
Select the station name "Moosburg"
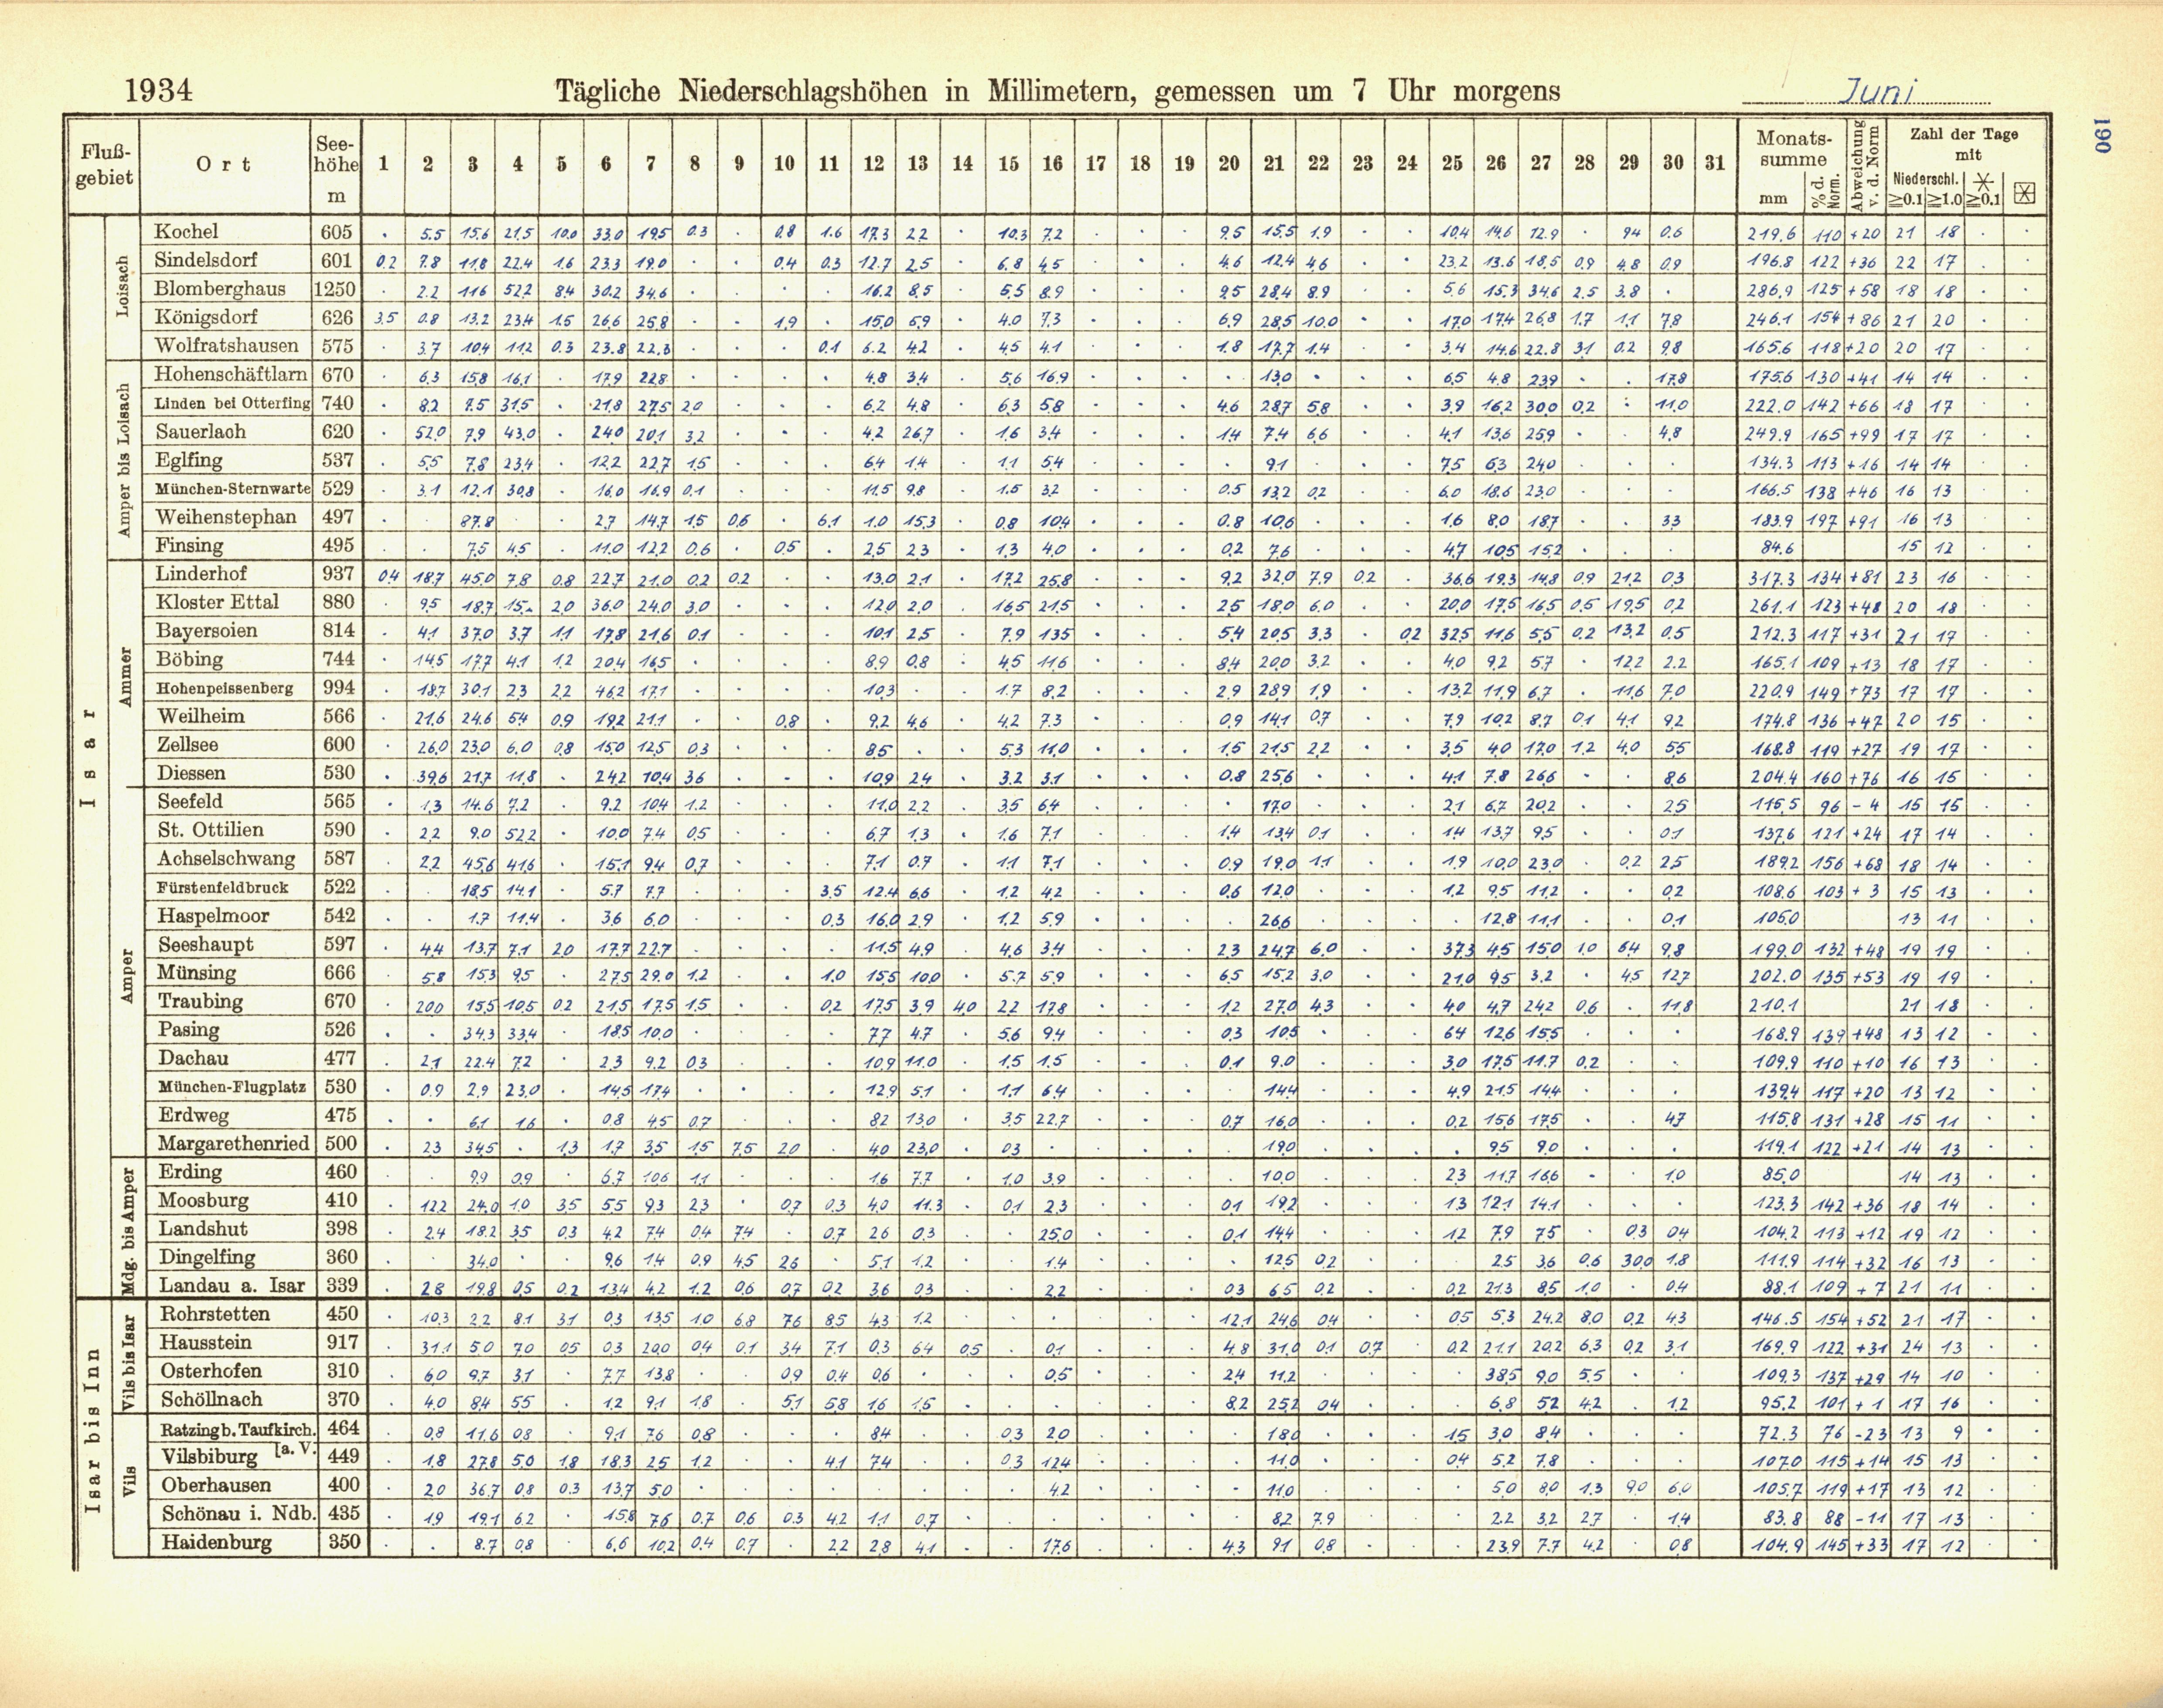pyautogui.click(x=203, y=1200)
